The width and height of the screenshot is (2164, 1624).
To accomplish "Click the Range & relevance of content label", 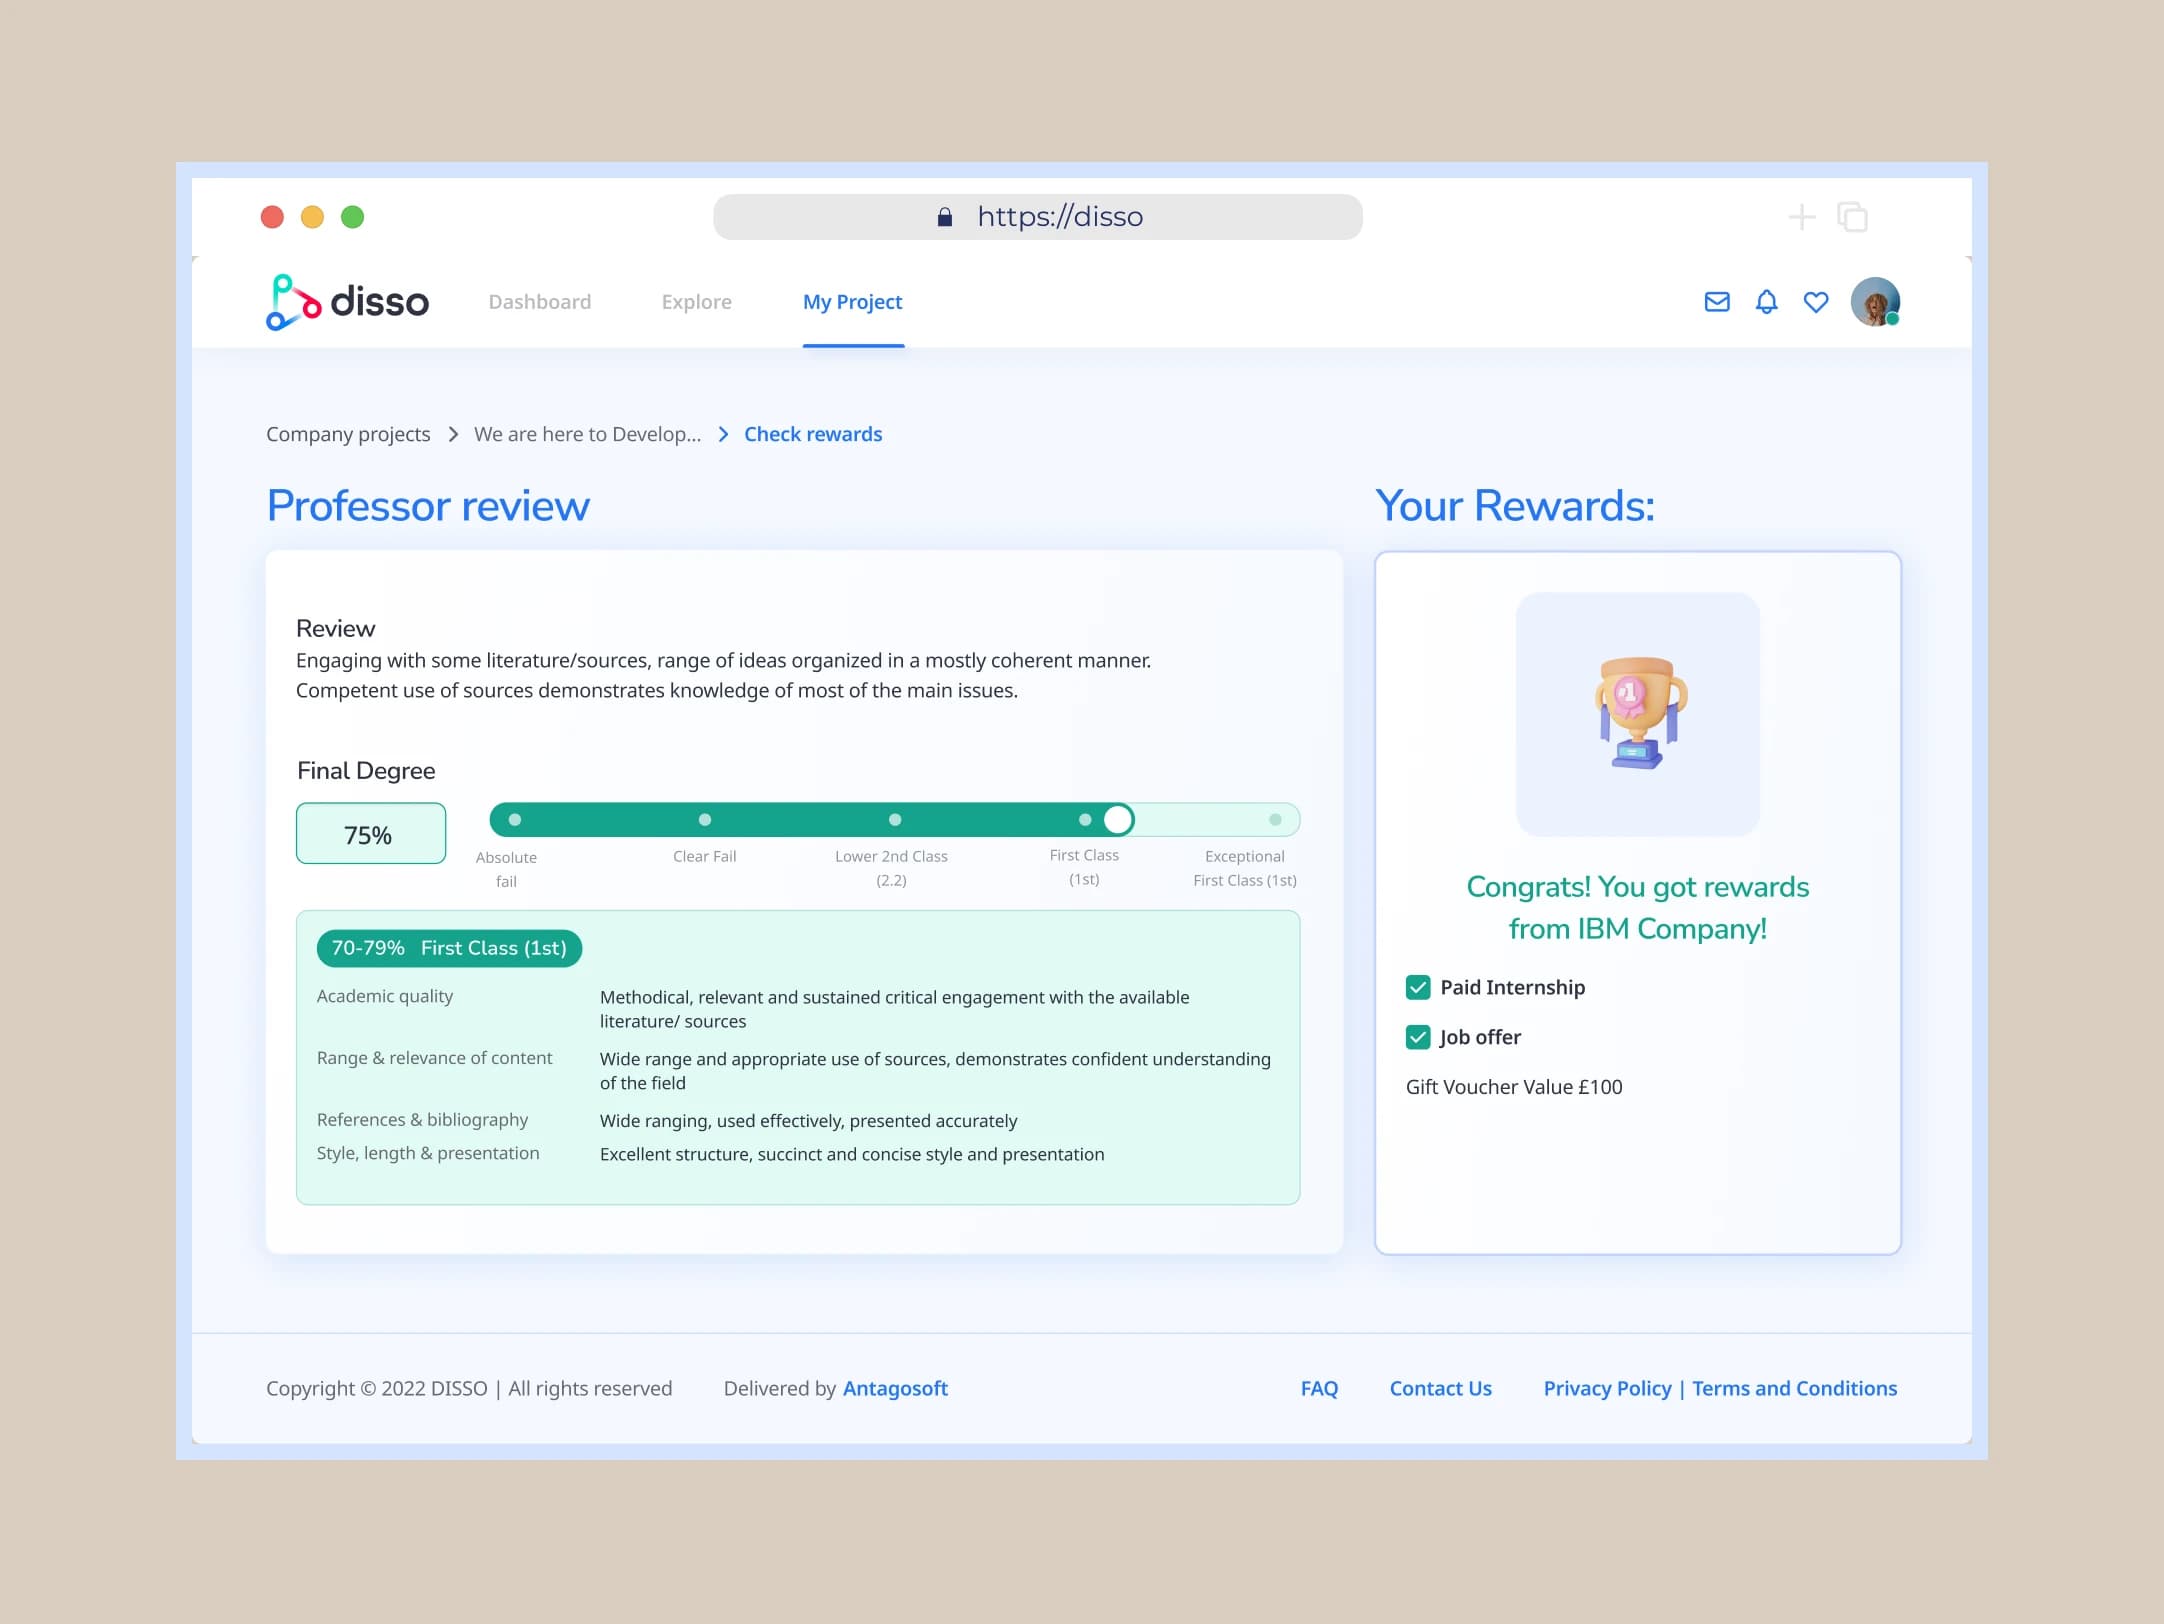I will click(x=434, y=1058).
